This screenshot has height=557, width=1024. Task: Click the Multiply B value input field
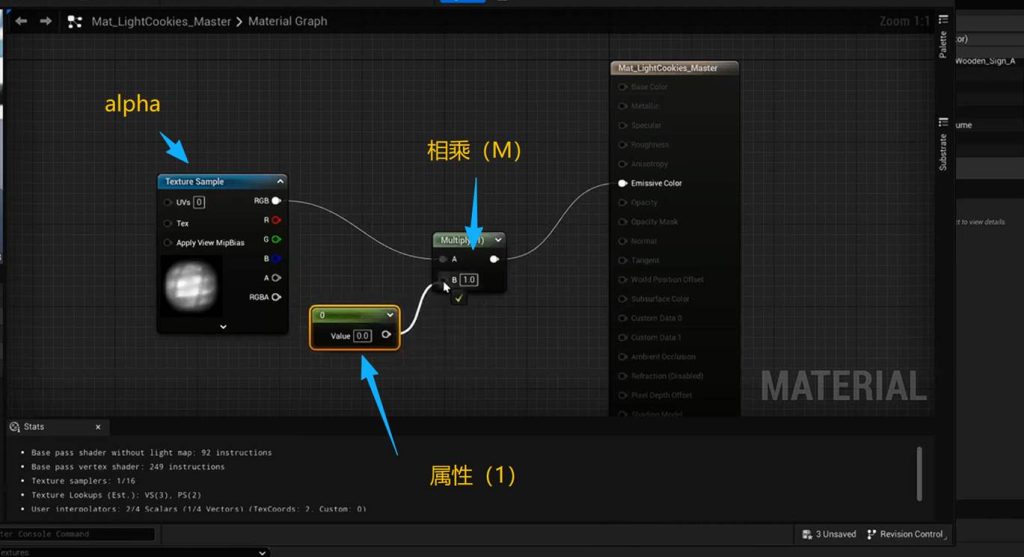pos(468,280)
